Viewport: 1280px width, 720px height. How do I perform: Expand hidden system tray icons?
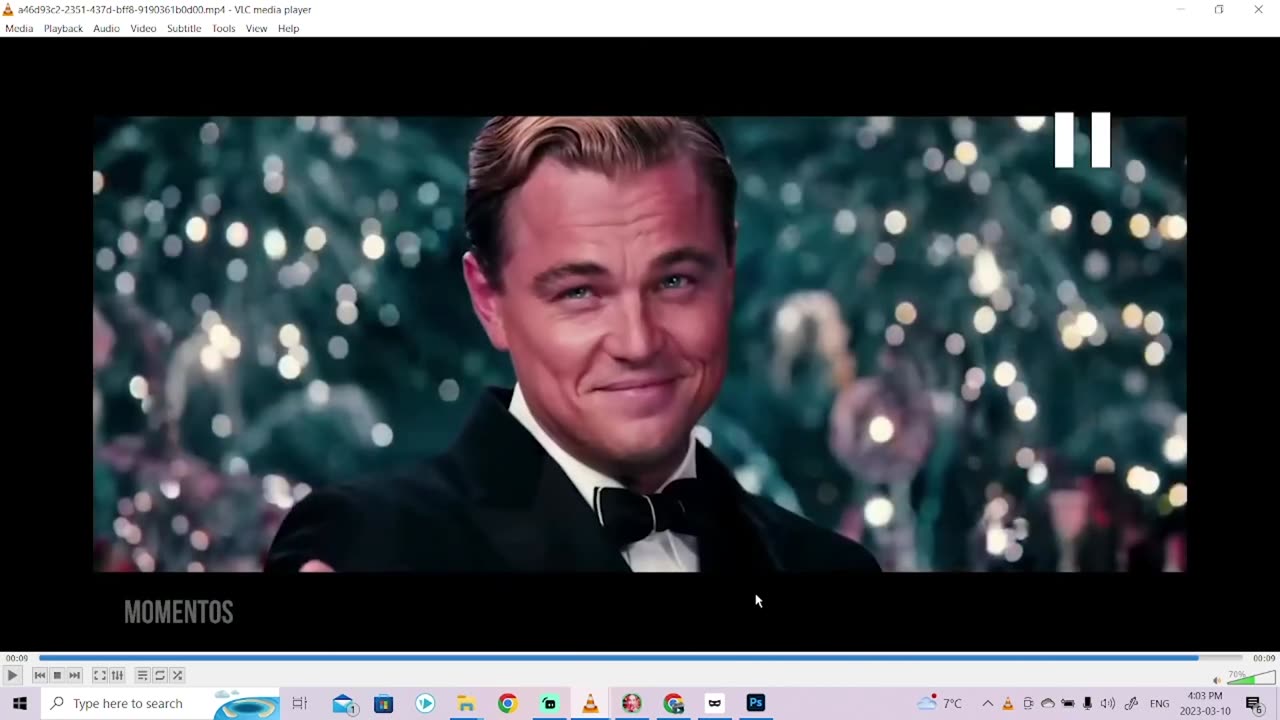988,704
